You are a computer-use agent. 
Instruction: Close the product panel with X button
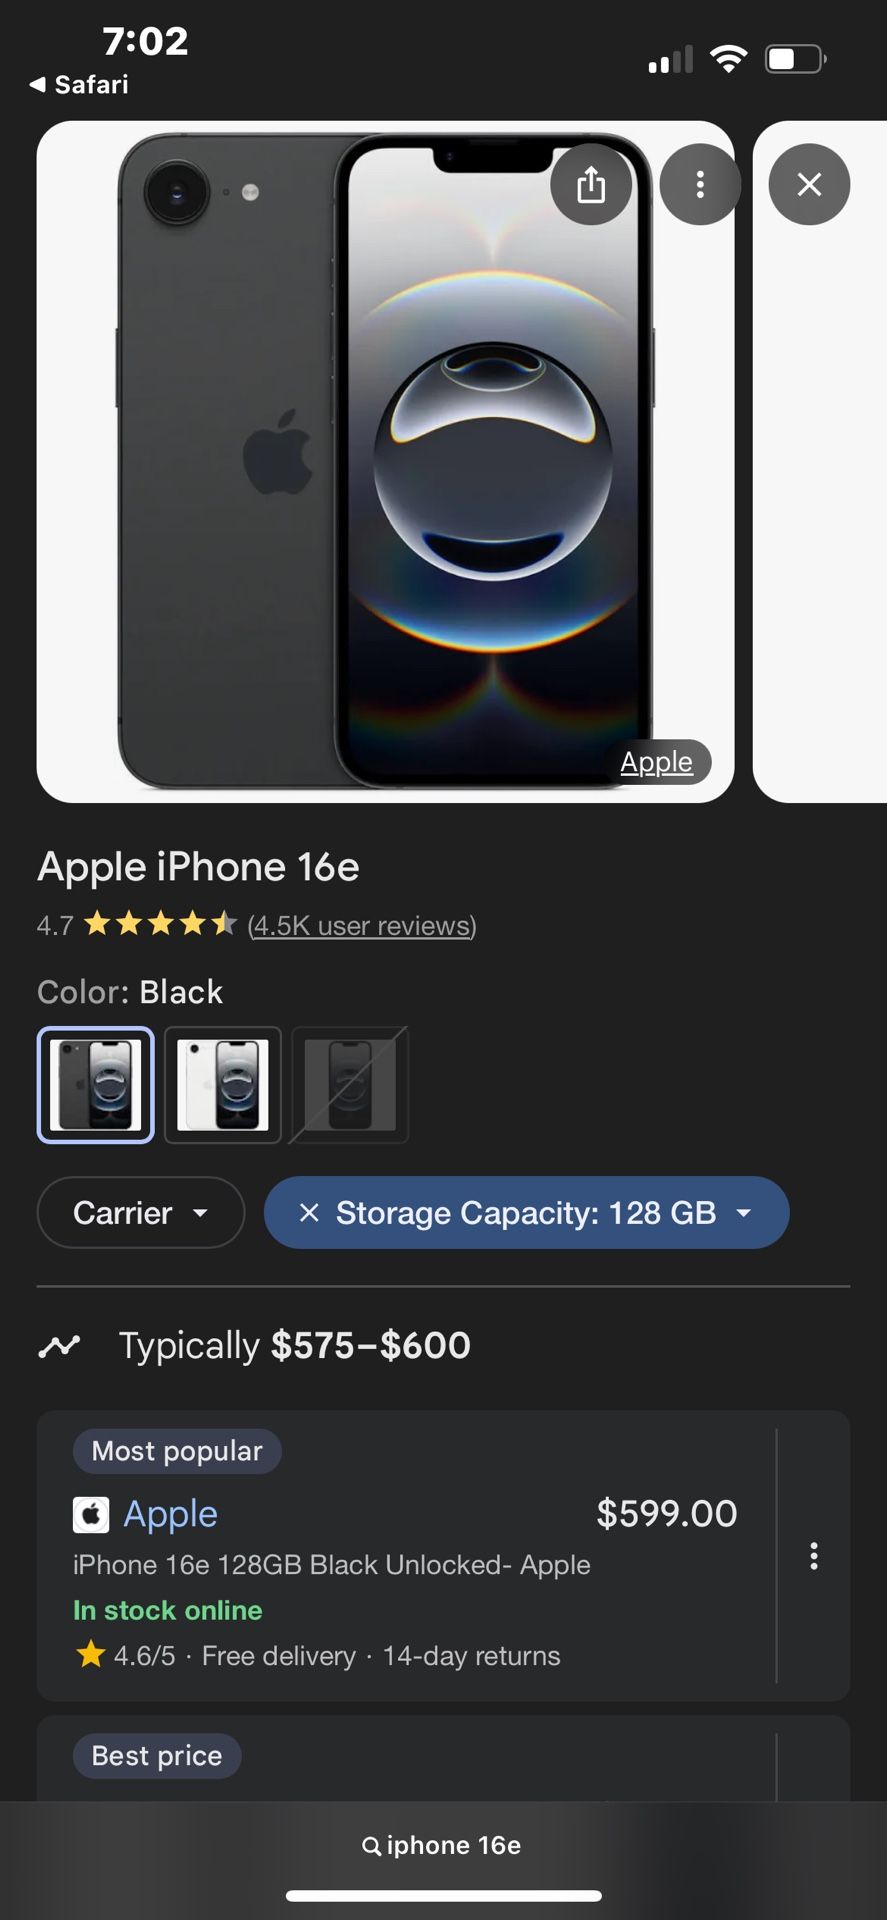pyautogui.click(x=809, y=185)
